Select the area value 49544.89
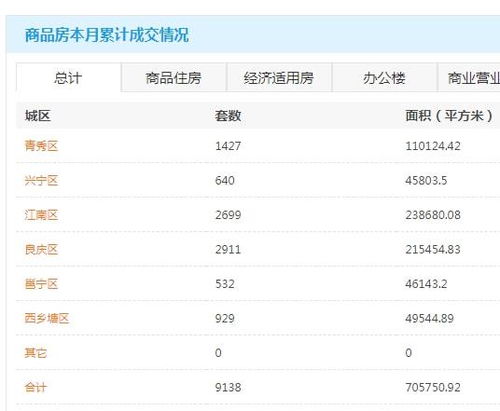Screen dimensions: 500x411 430,319
